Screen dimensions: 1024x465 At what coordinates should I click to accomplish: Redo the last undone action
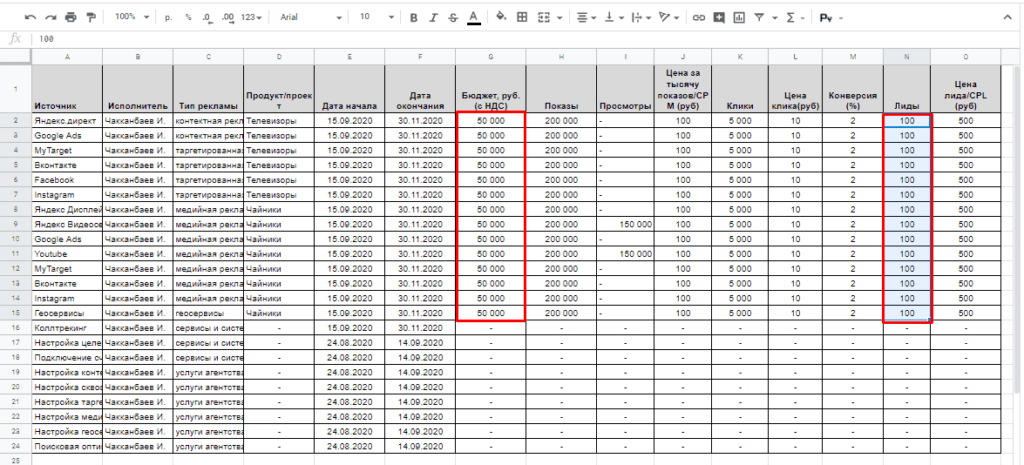(x=50, y=18)
